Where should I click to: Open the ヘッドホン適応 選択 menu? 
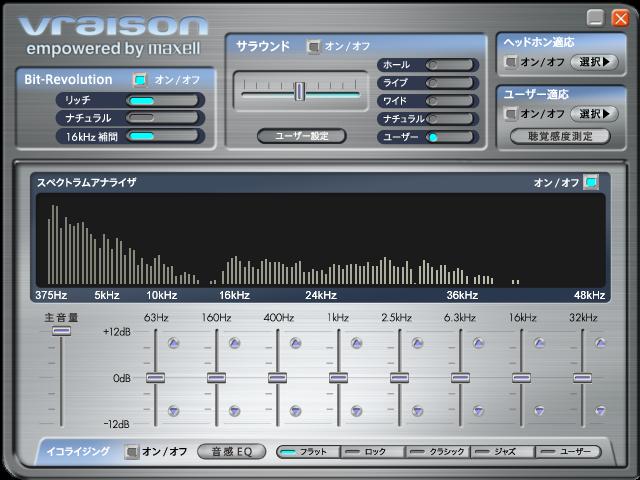click(x=594, y=62)
